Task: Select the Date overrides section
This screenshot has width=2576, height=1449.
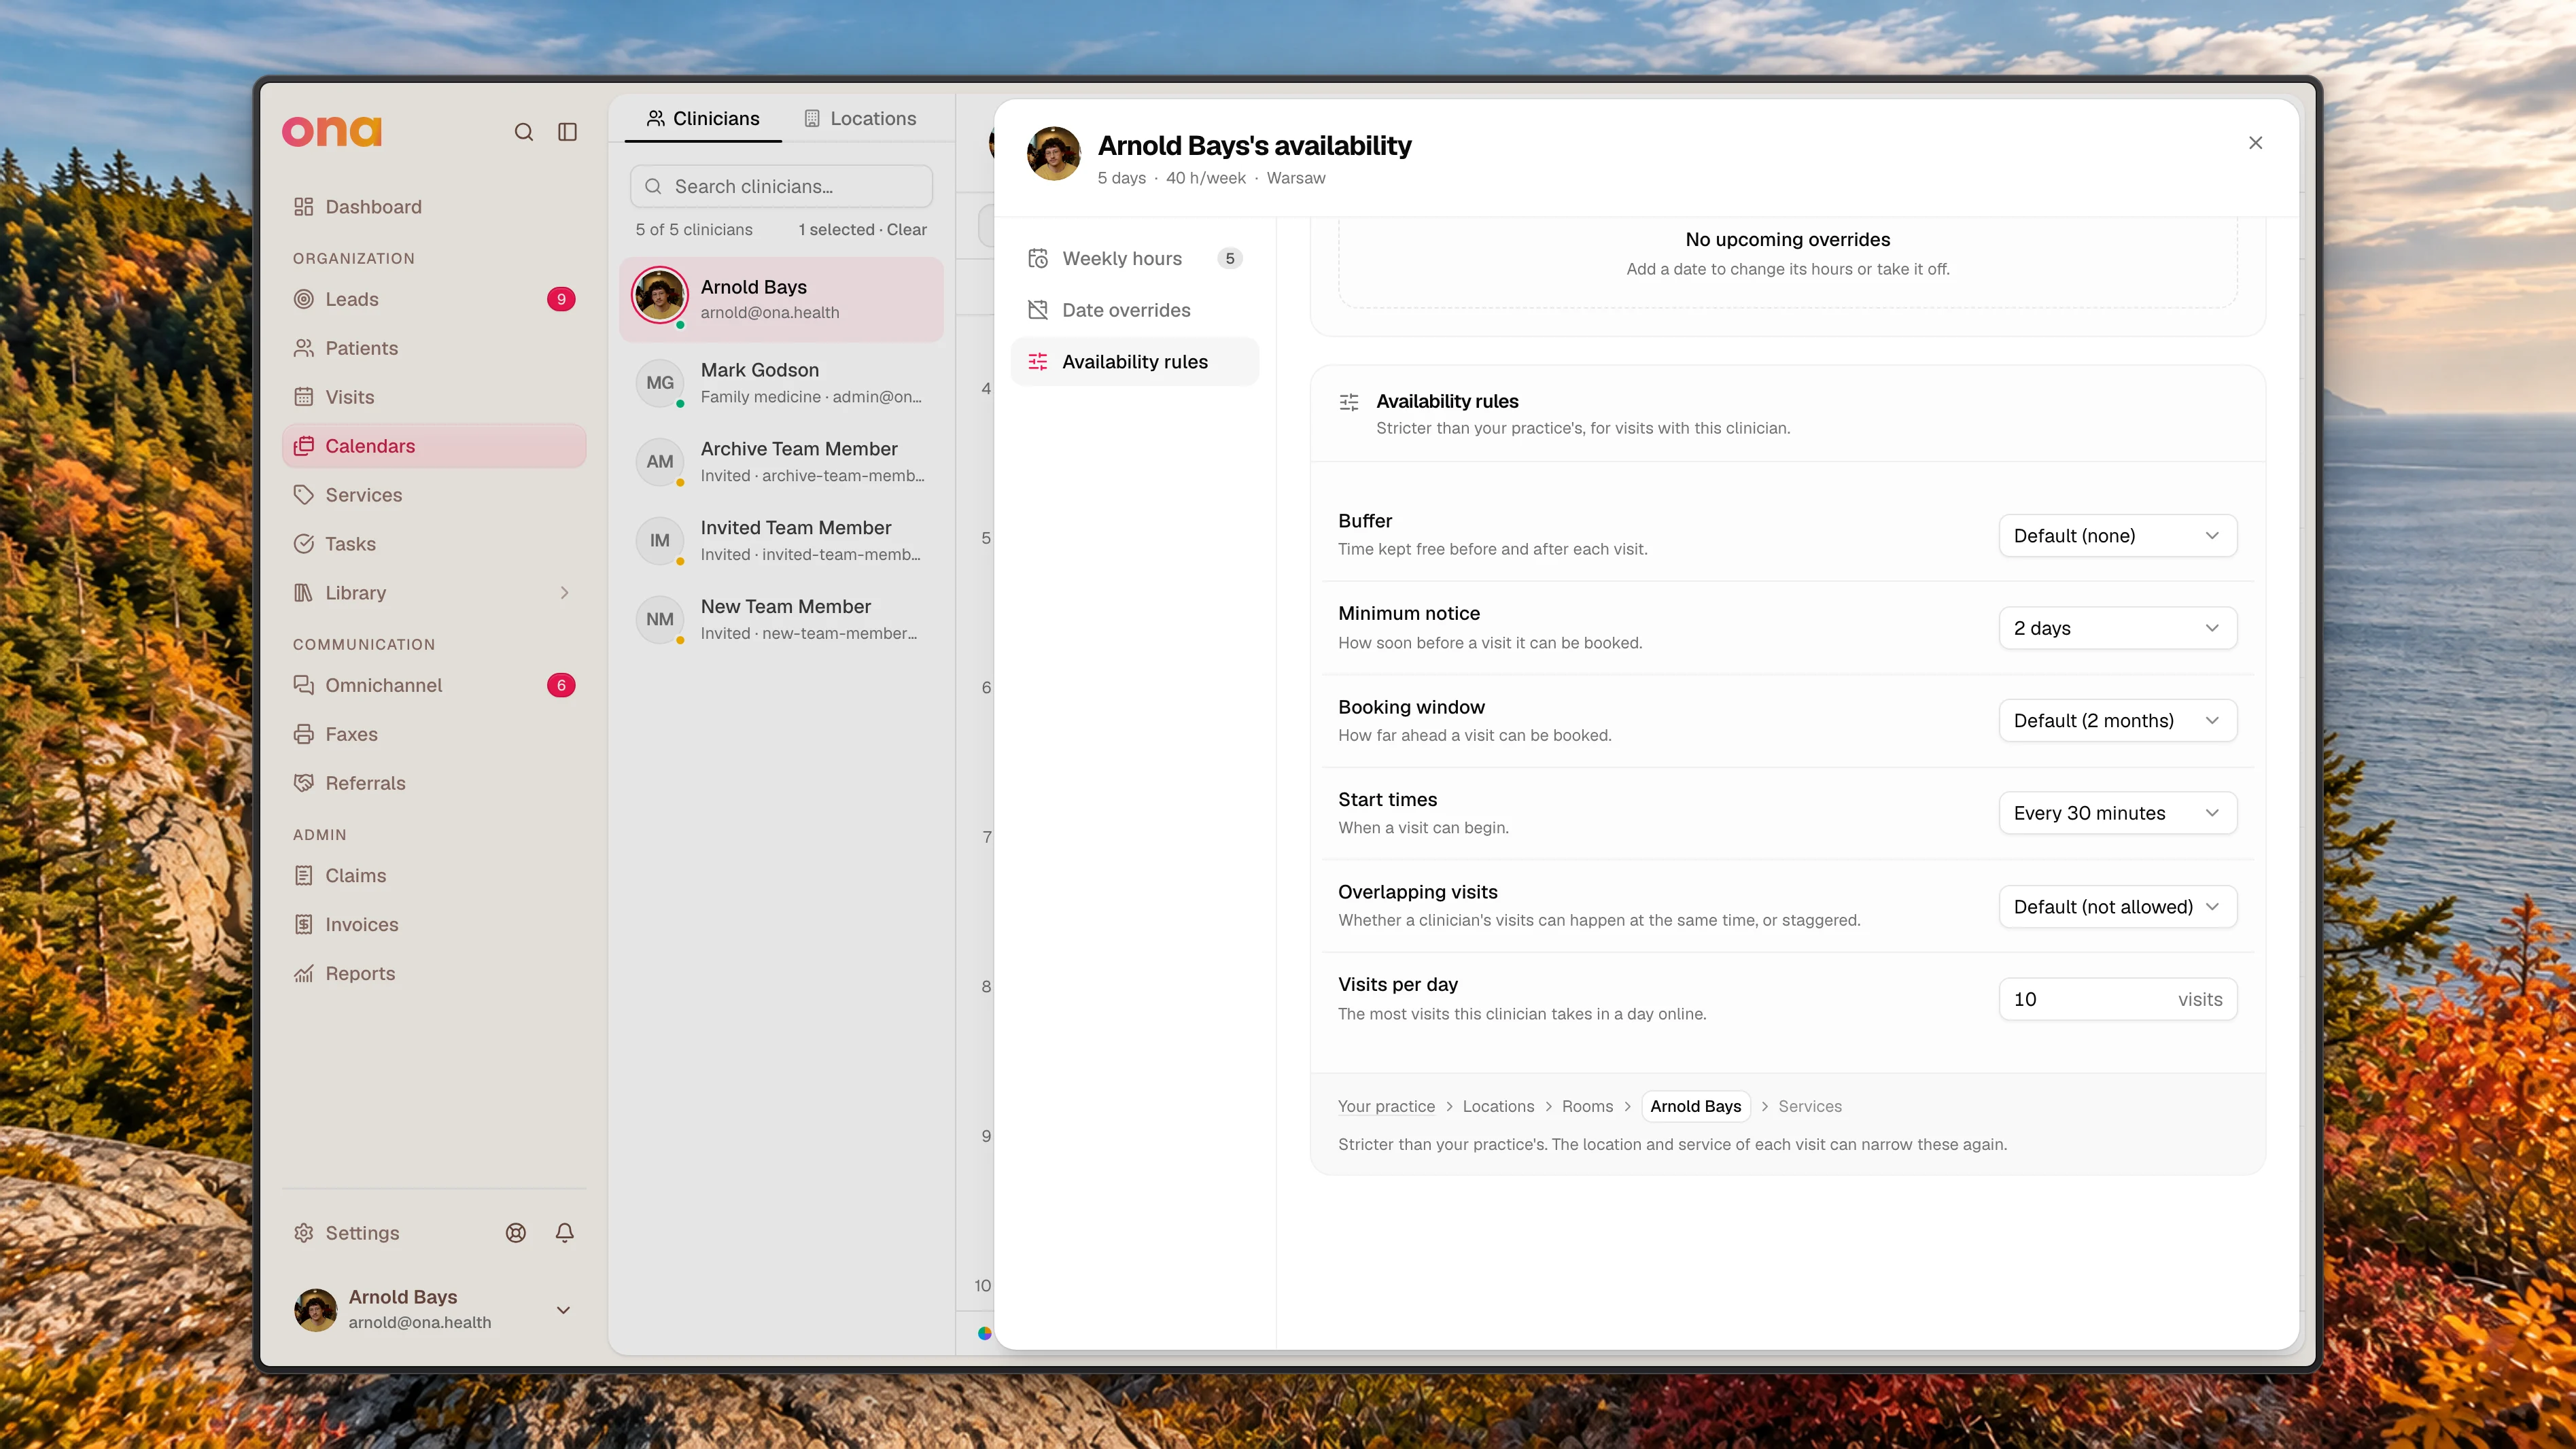Action: point(1134,310)
